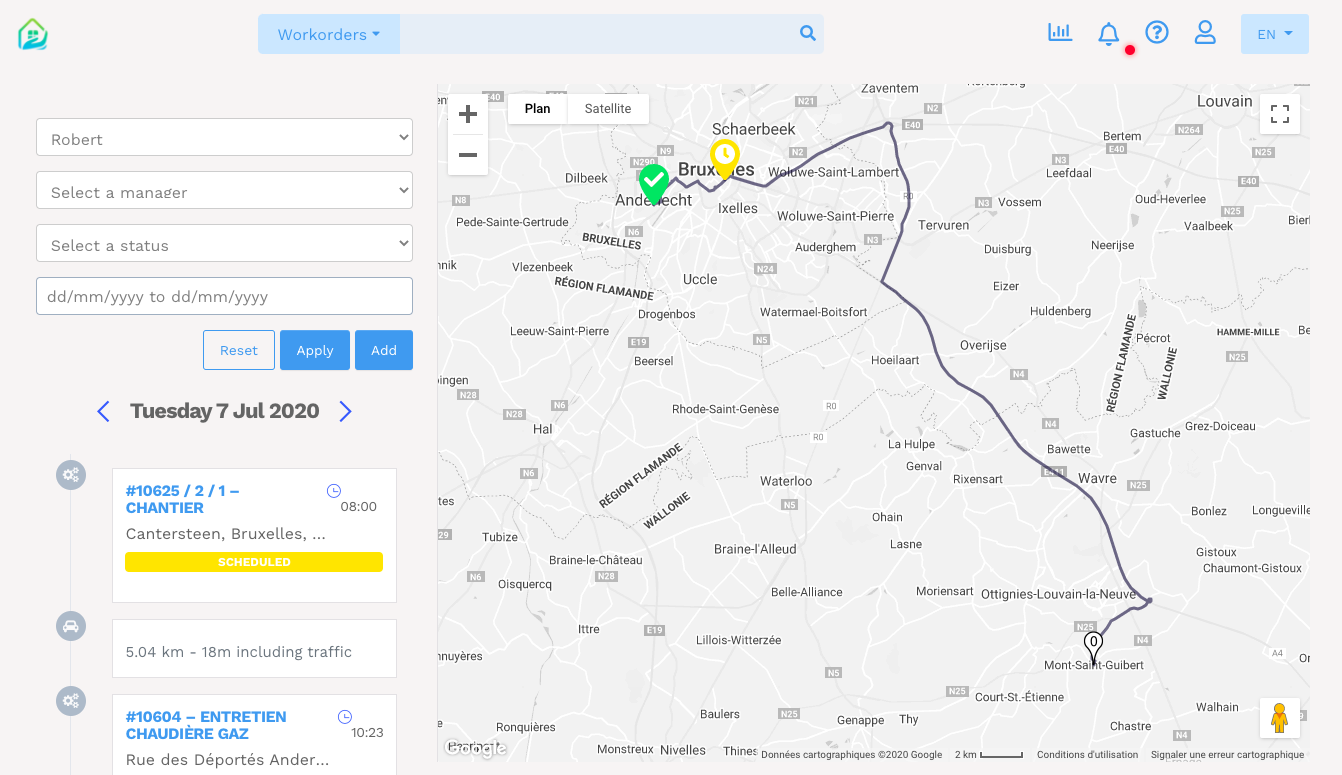Select the Street View pegman on the map
Viewport: 1342px width, 775px height.
1279,718
